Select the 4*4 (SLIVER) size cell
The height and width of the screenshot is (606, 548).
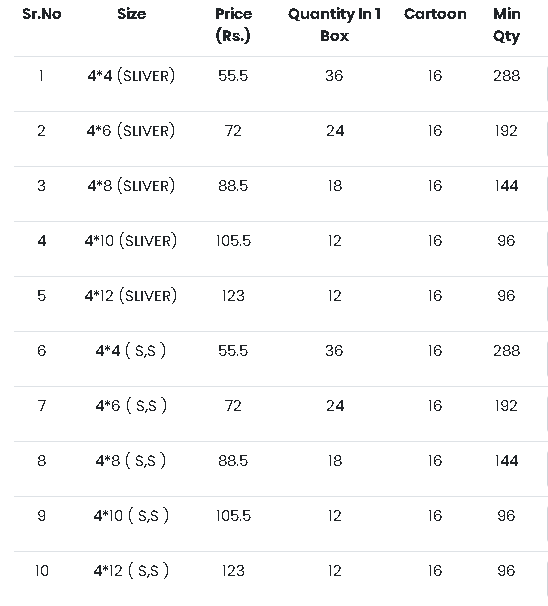click(131, 76)
